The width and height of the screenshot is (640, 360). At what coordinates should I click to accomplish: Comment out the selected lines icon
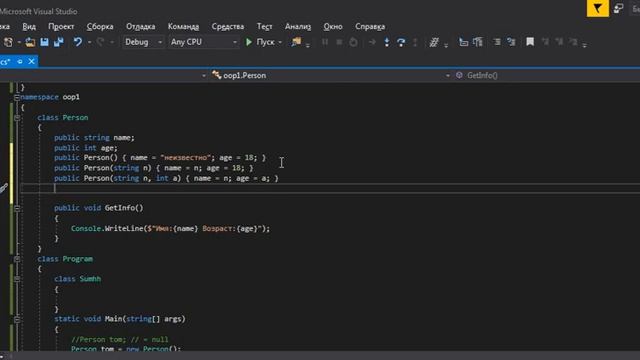point(497,42)
